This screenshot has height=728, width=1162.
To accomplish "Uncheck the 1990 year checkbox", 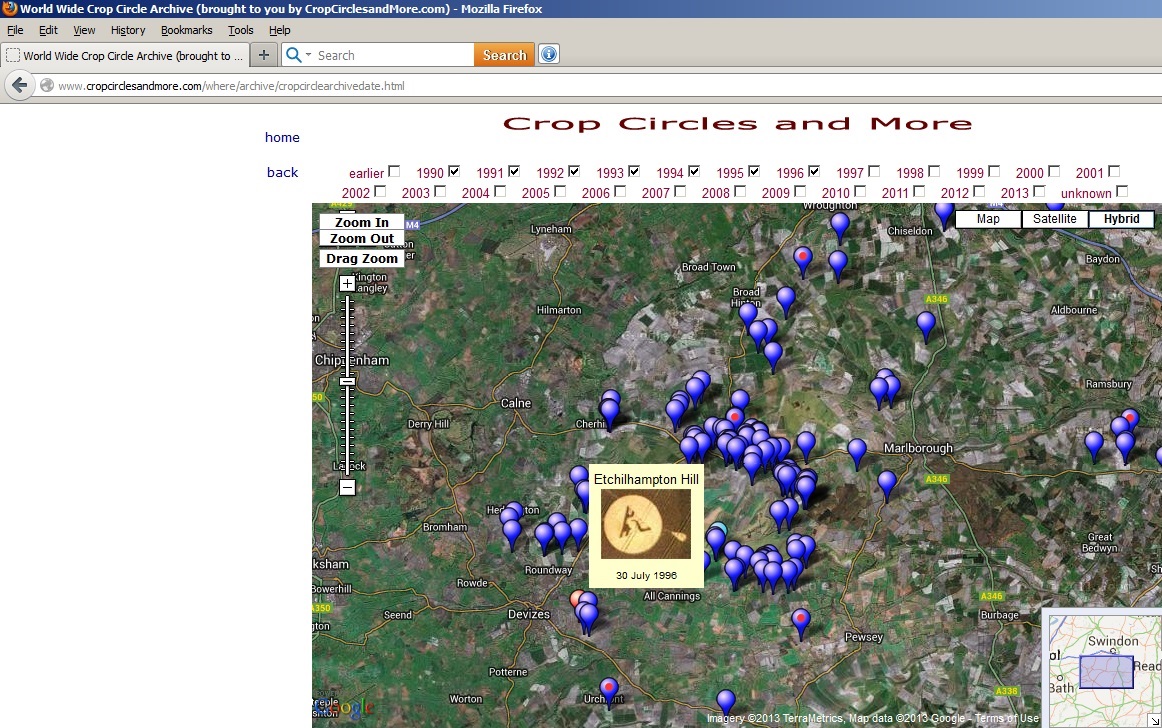I will (454, 171).
